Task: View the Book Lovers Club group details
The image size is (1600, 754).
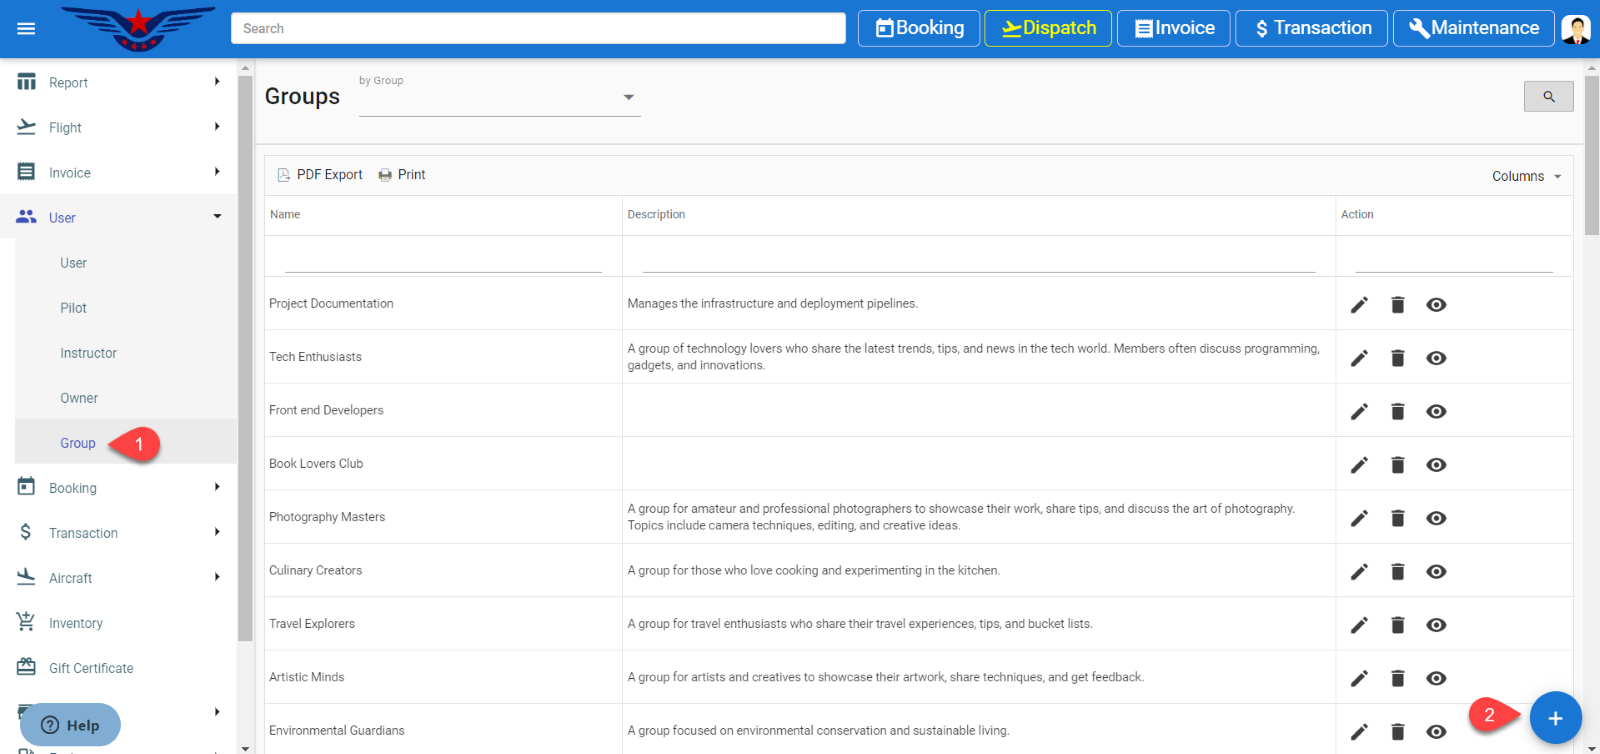Action: pyautogui.click(x=1436, y=465)
